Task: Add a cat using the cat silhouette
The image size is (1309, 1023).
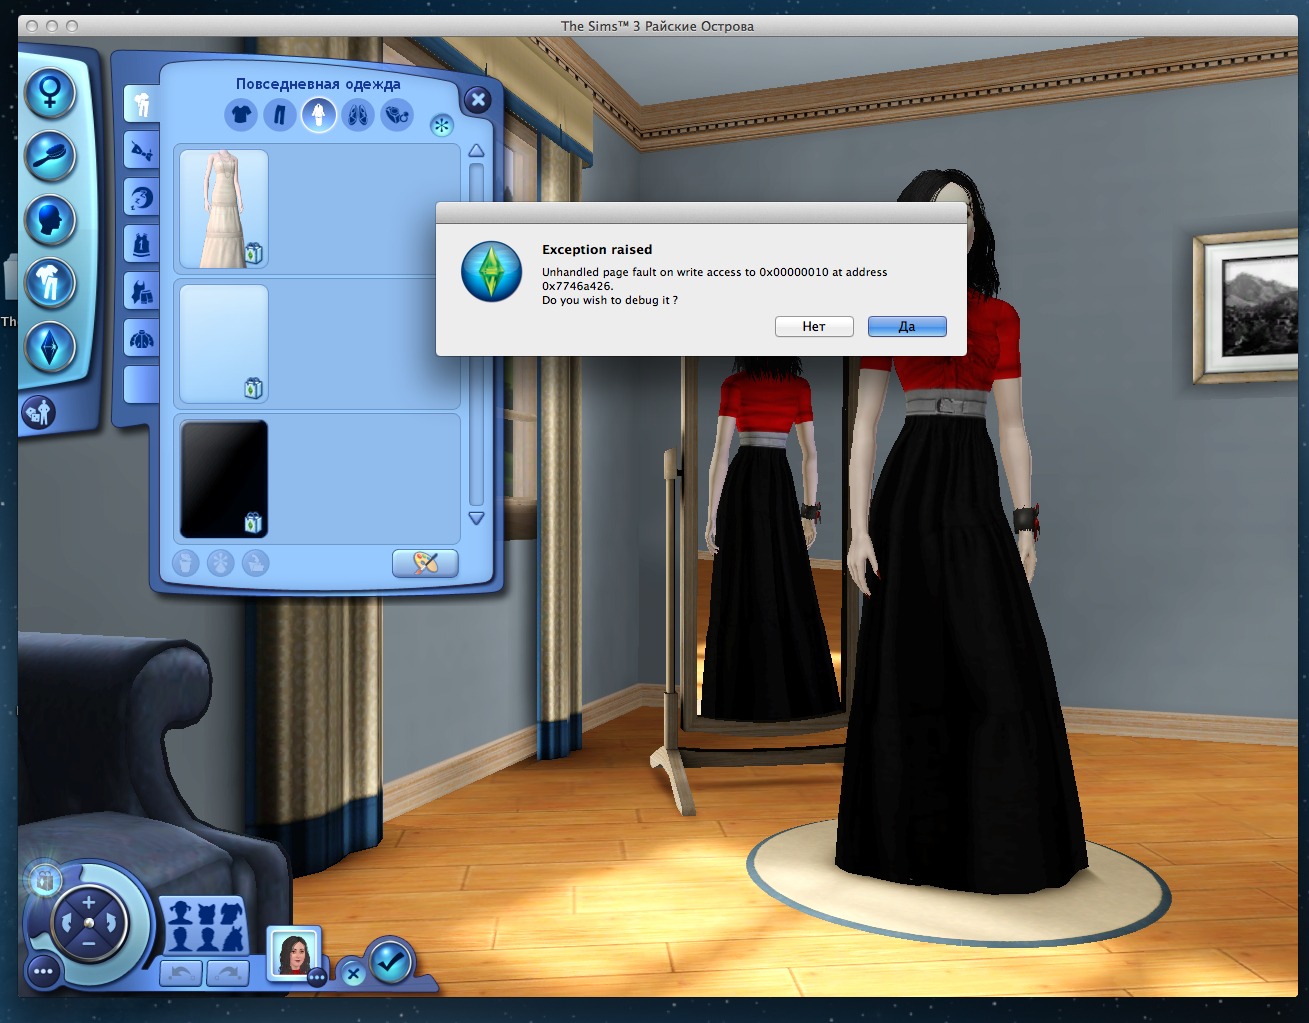Action: [207, 913]
